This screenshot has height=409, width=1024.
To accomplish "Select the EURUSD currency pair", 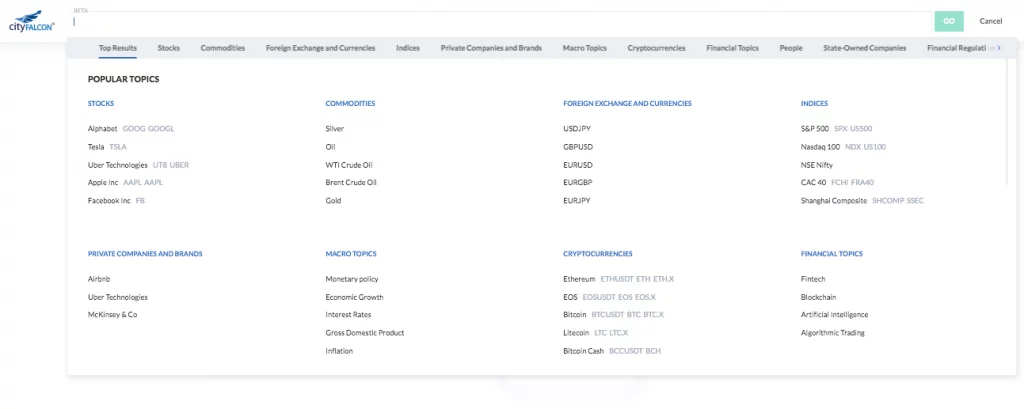I will (578, 165).
